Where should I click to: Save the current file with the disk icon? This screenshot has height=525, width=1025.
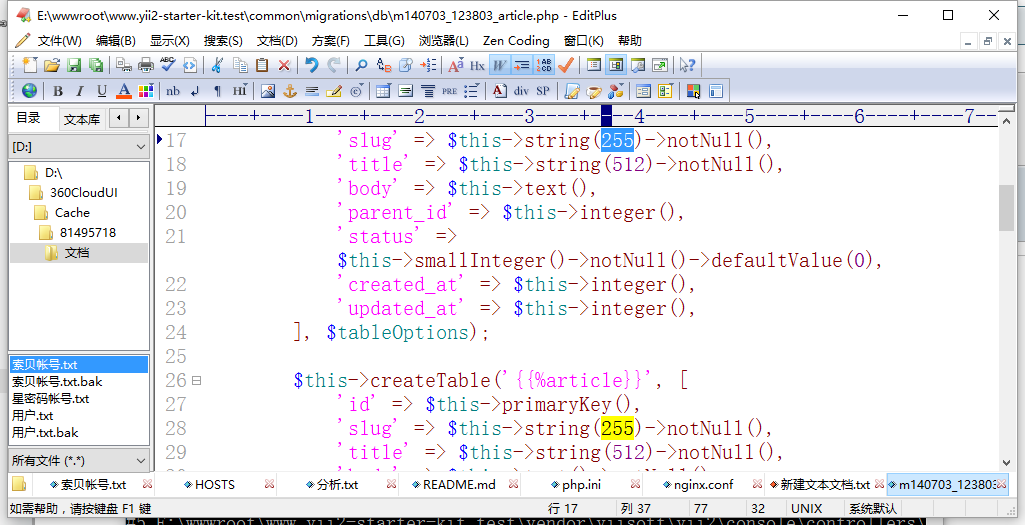tap(74, 65)
